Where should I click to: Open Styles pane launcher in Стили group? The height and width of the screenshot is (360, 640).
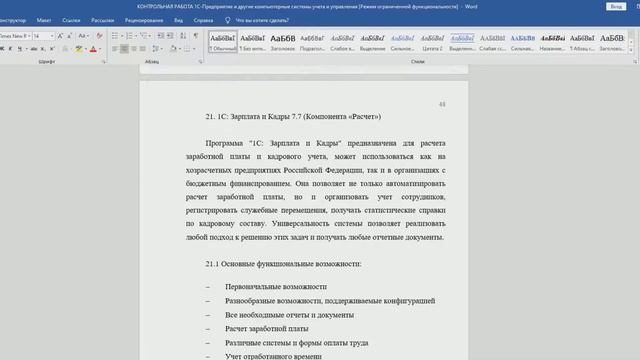click(x=635, y=62)
